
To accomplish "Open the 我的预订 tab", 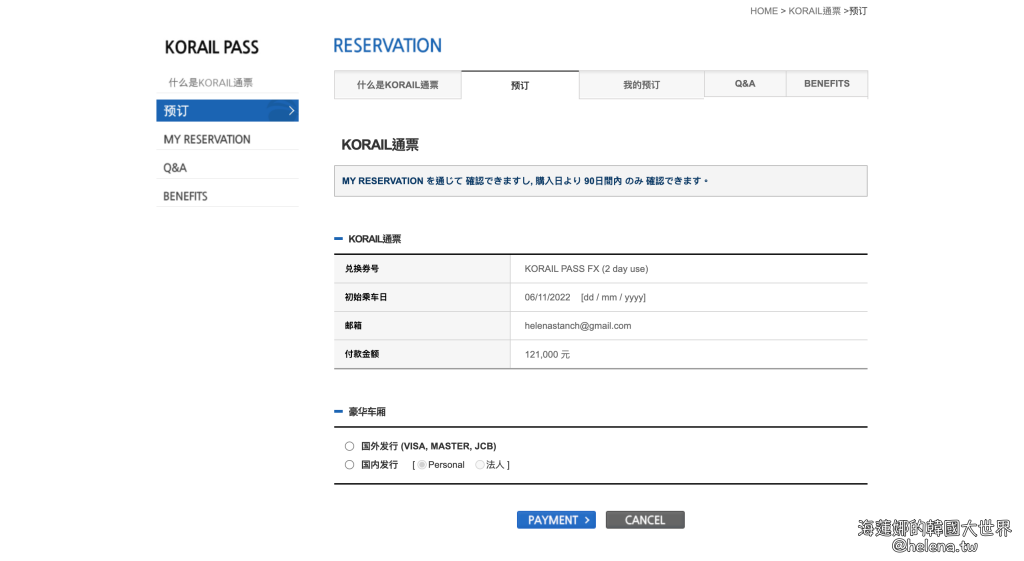I will [641, 85].
